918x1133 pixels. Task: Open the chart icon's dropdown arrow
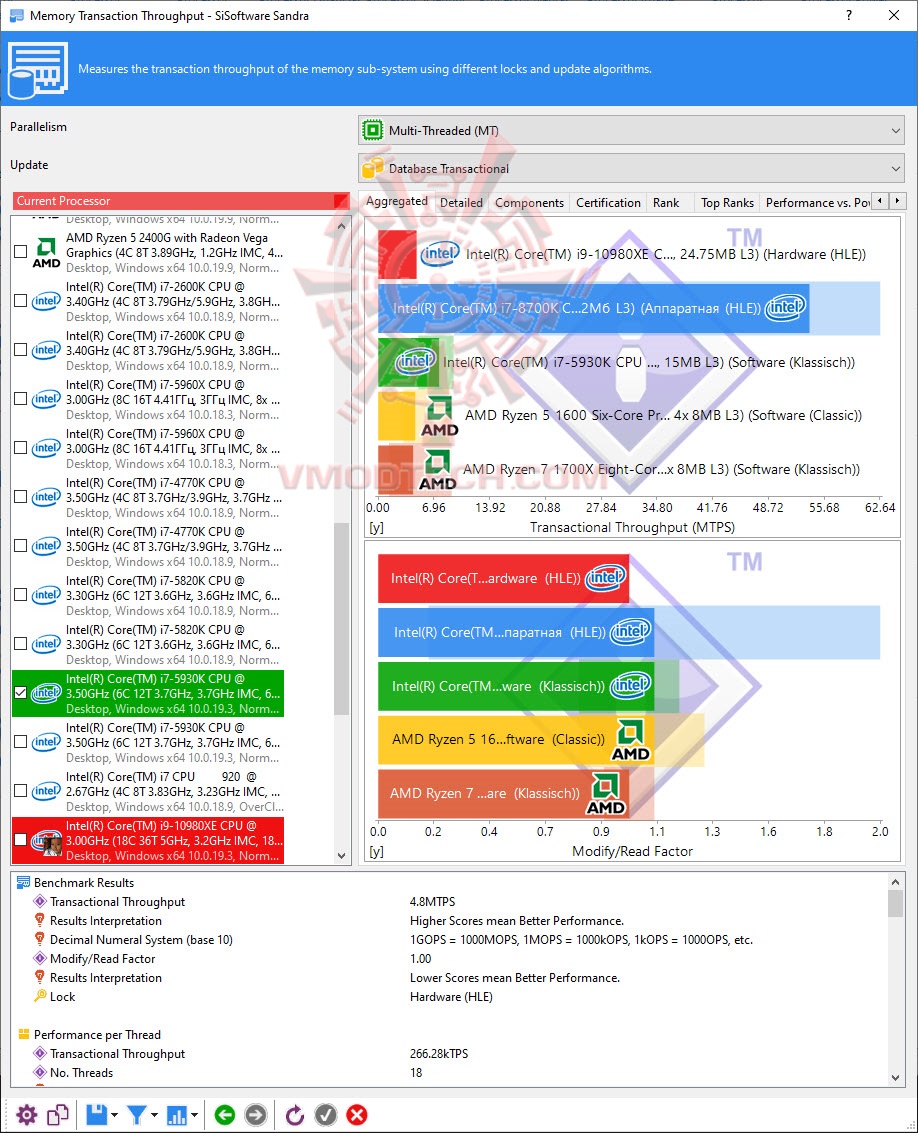click(x=194, y=1116)
